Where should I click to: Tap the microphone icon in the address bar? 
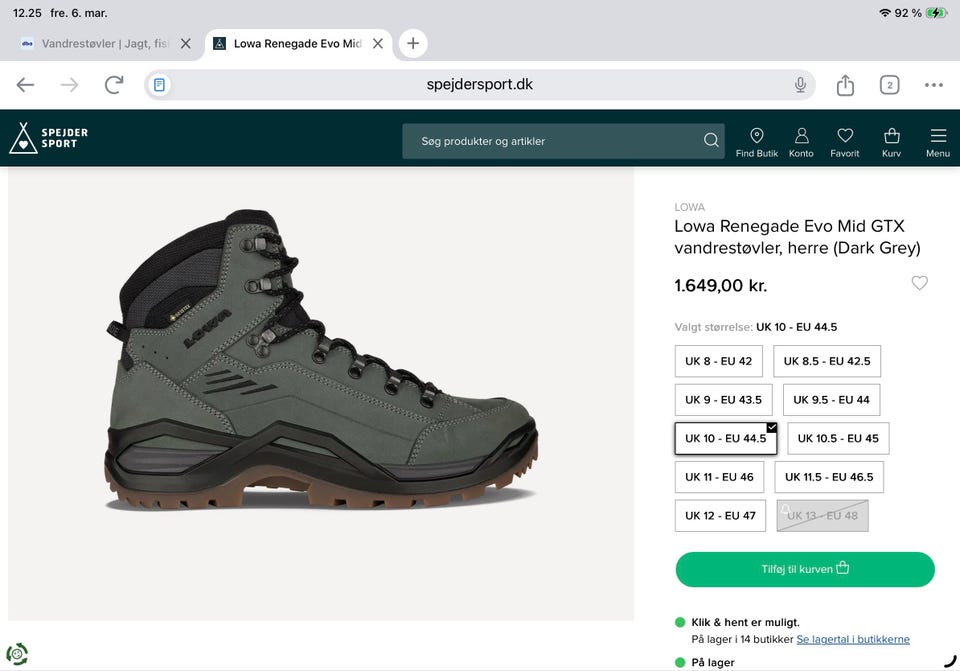(x=800, y=84)
